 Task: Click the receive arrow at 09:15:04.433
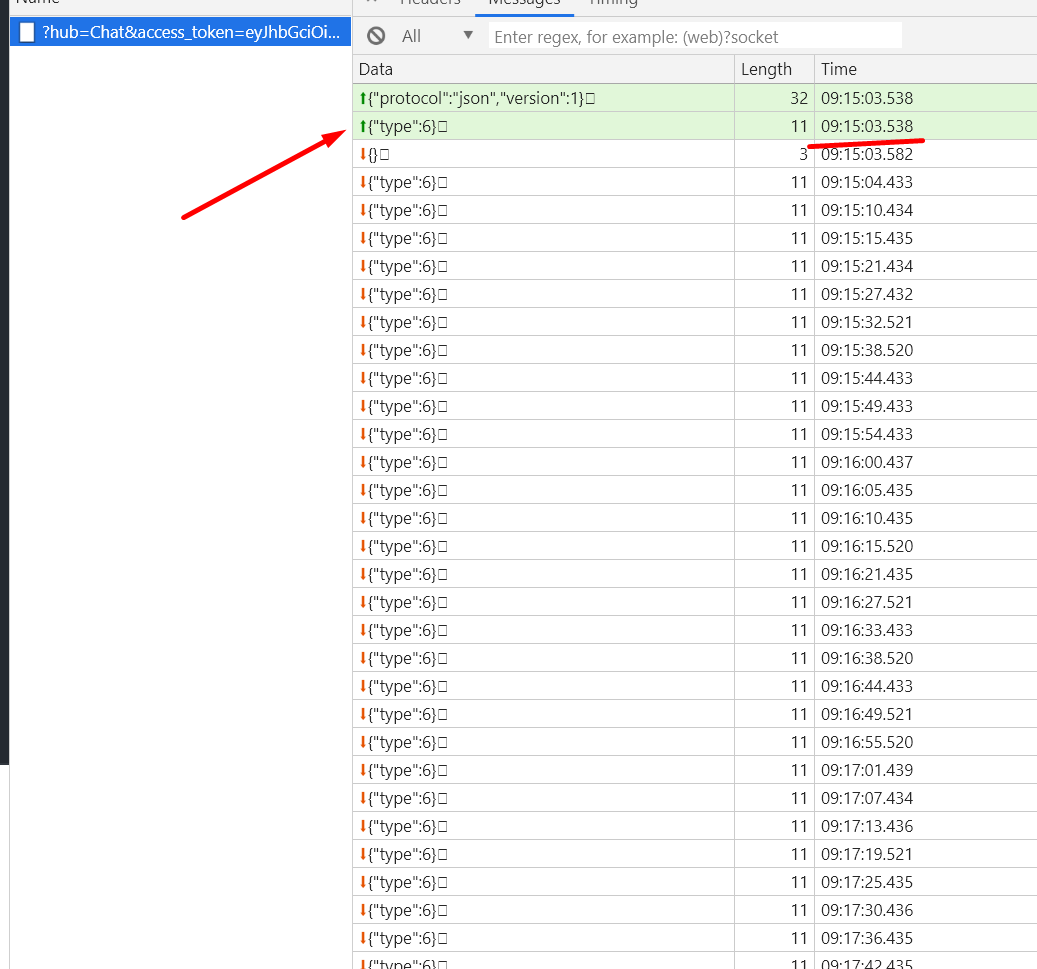tap(363, 182)
